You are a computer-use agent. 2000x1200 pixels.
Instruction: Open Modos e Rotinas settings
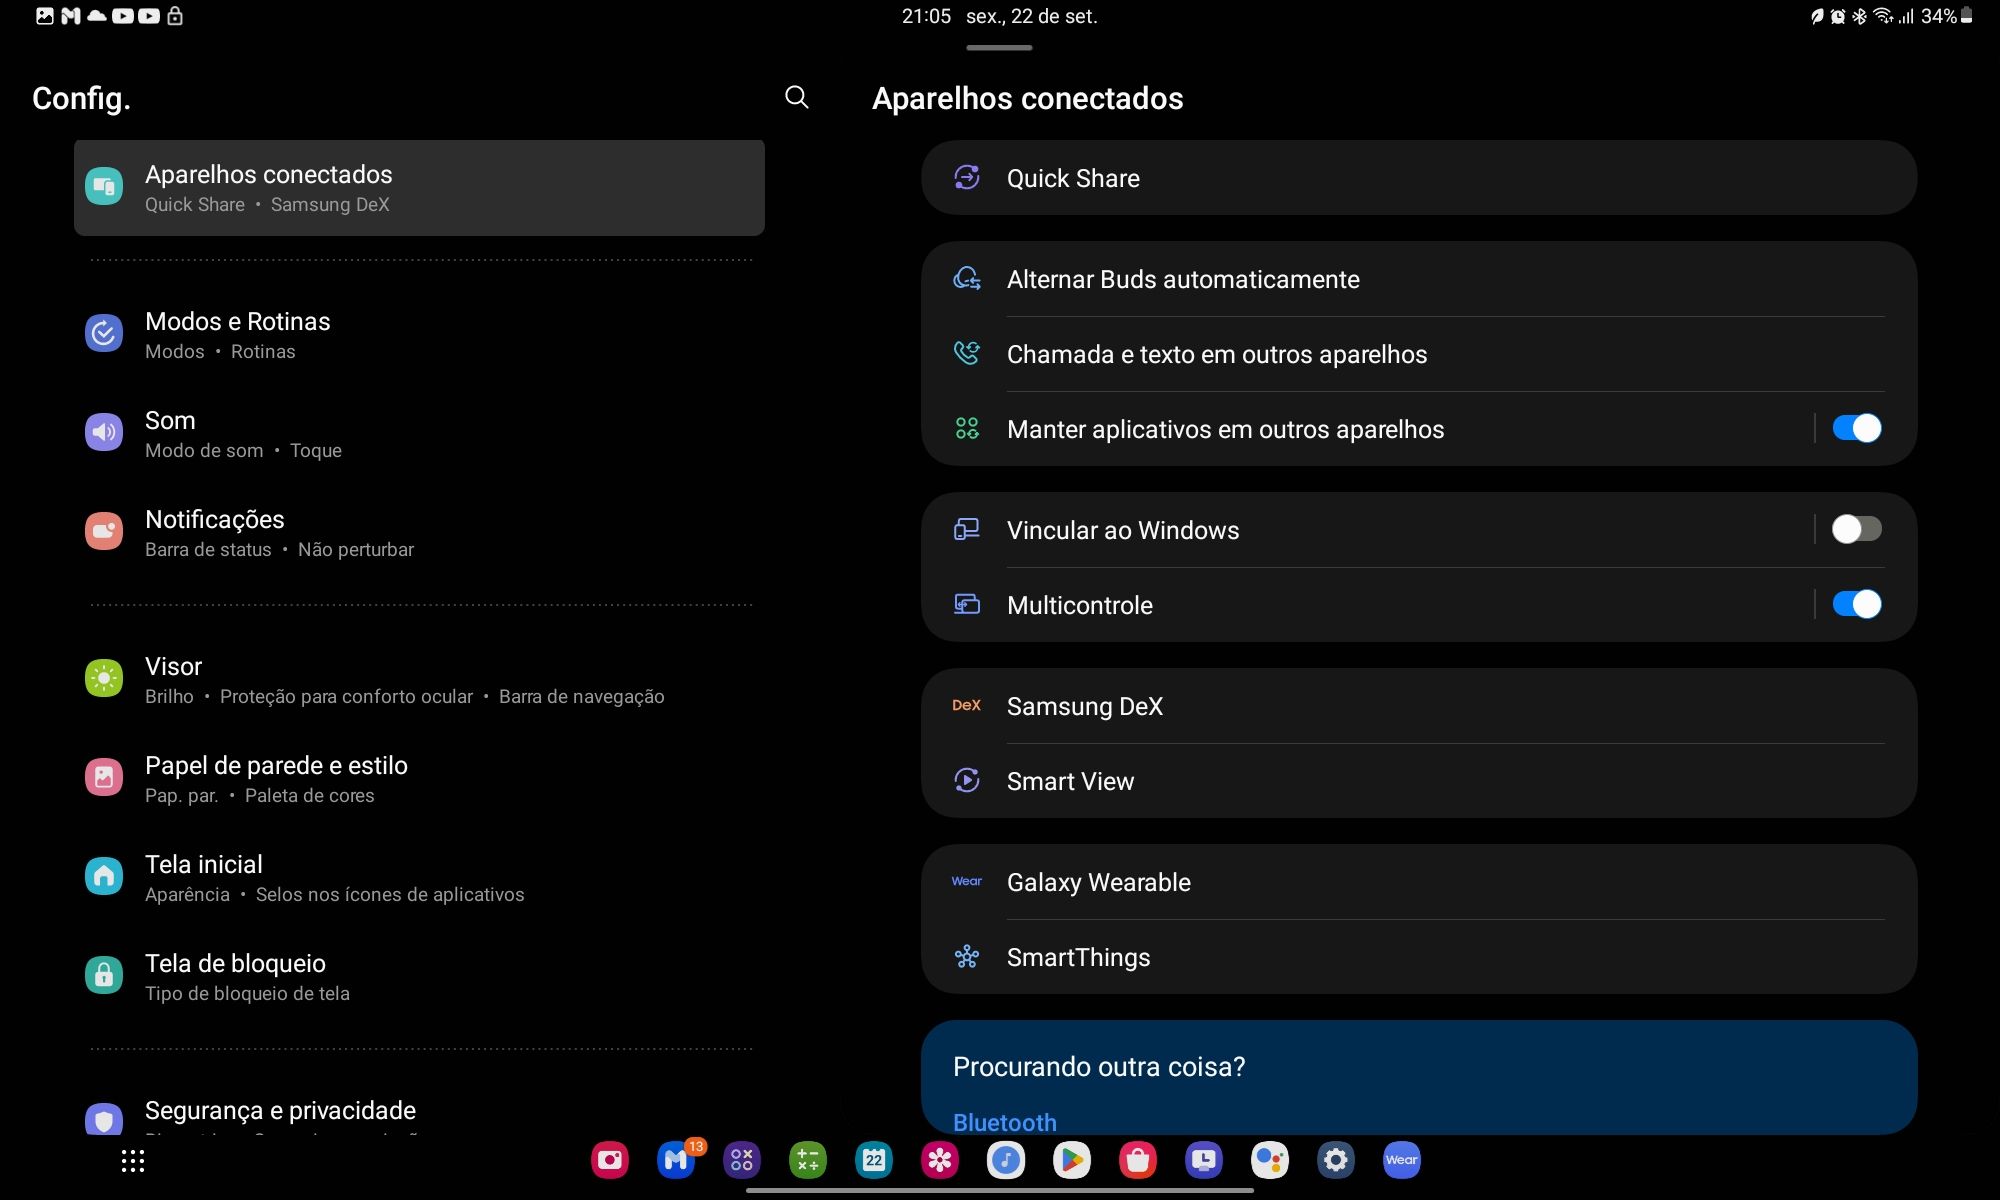(x=419, y=335)
